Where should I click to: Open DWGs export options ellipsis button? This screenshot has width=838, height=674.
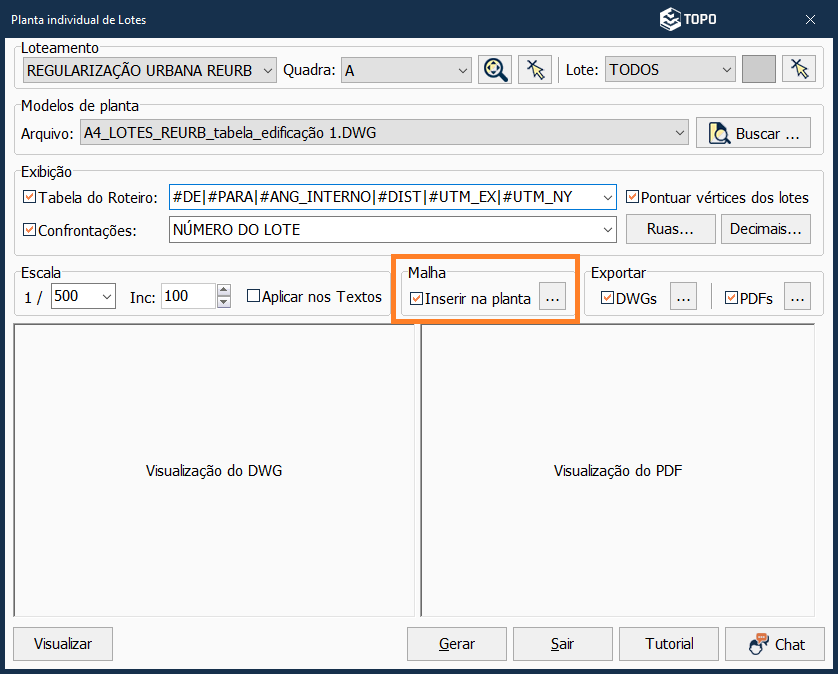pos(682,297)
